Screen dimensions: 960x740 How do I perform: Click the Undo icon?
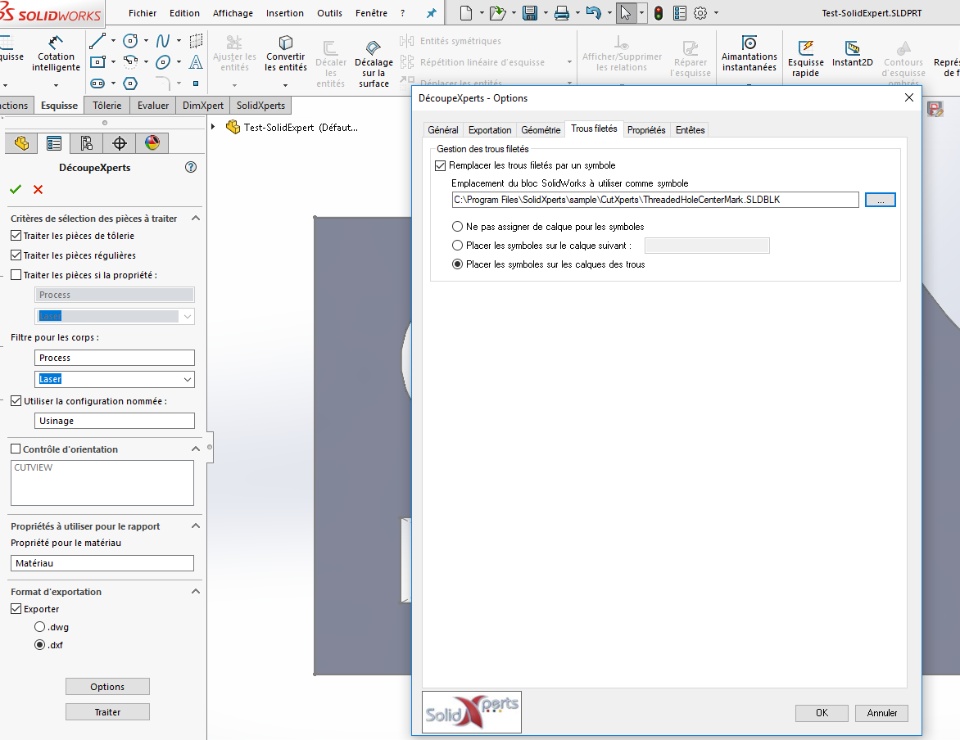pyautogui.click(x=593, y=13)
